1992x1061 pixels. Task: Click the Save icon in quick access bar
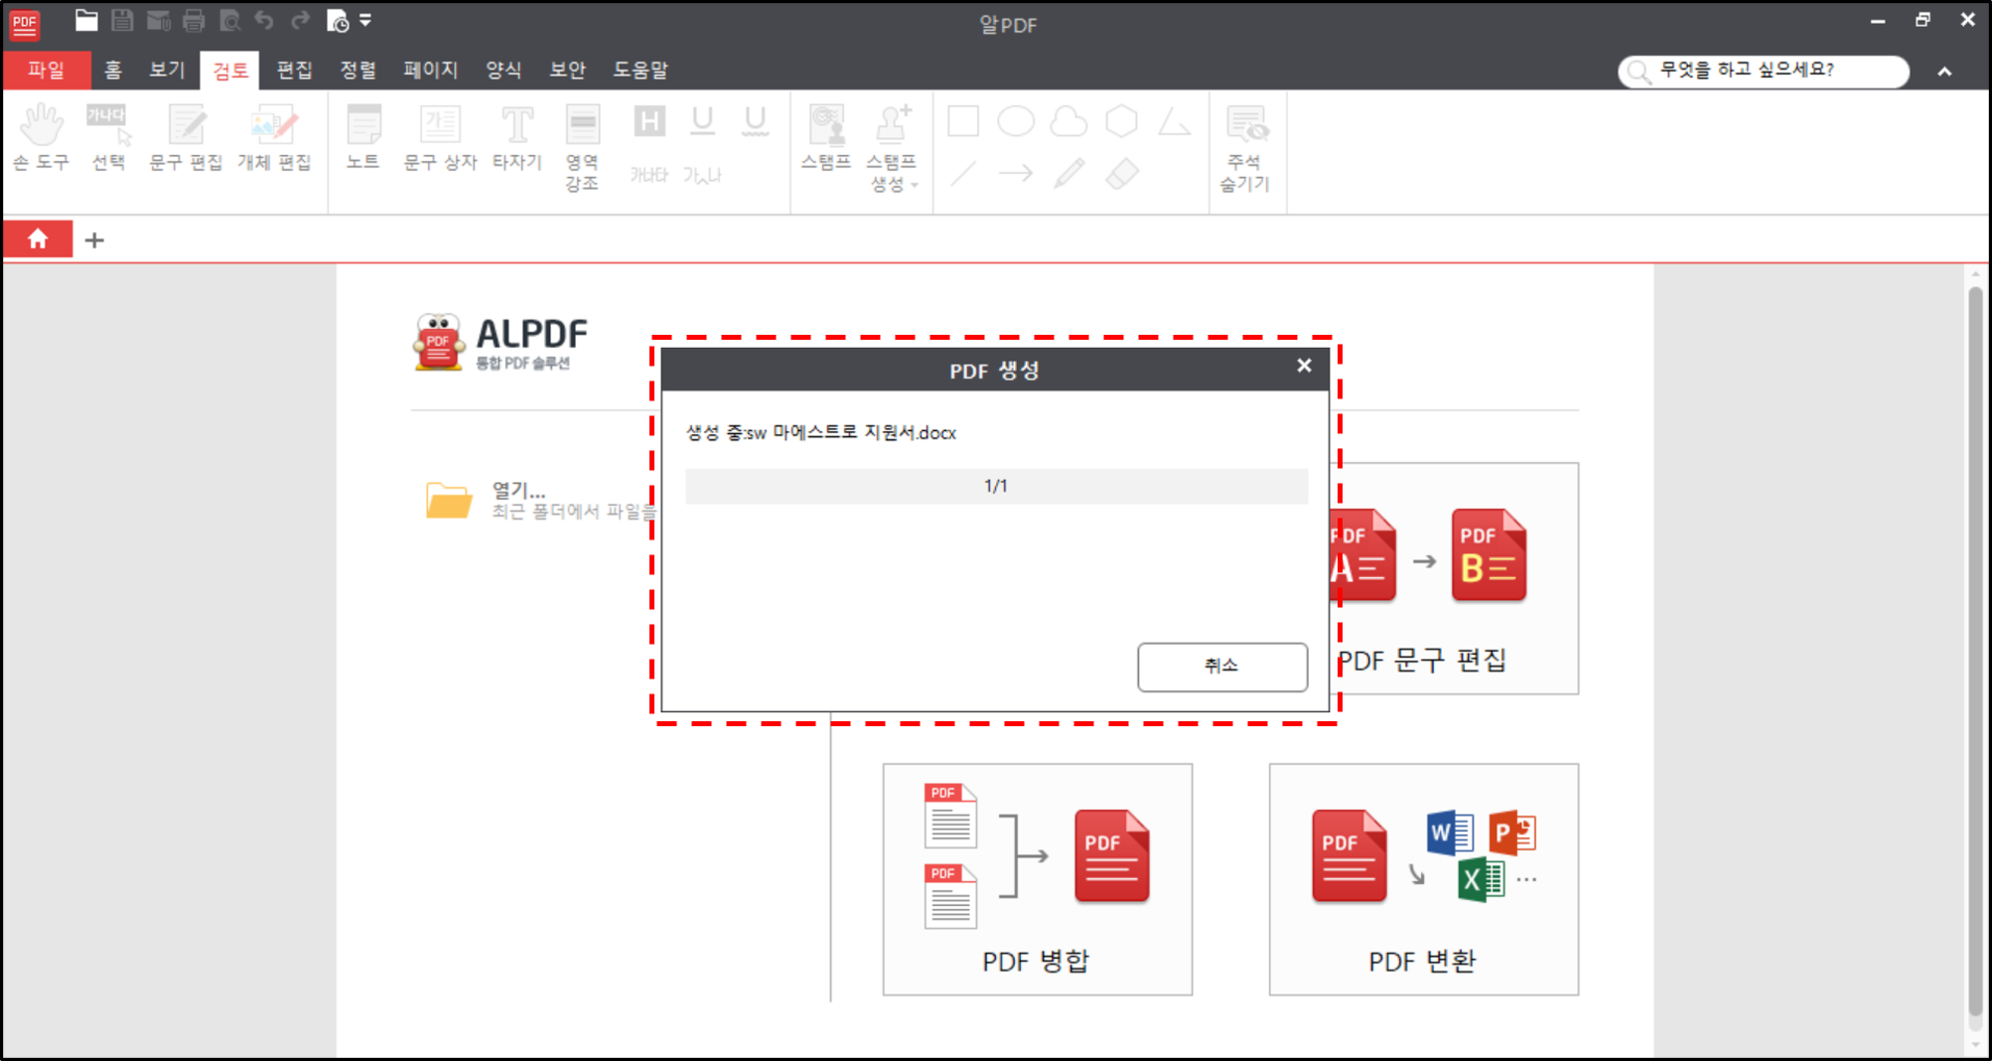(122, 20)
